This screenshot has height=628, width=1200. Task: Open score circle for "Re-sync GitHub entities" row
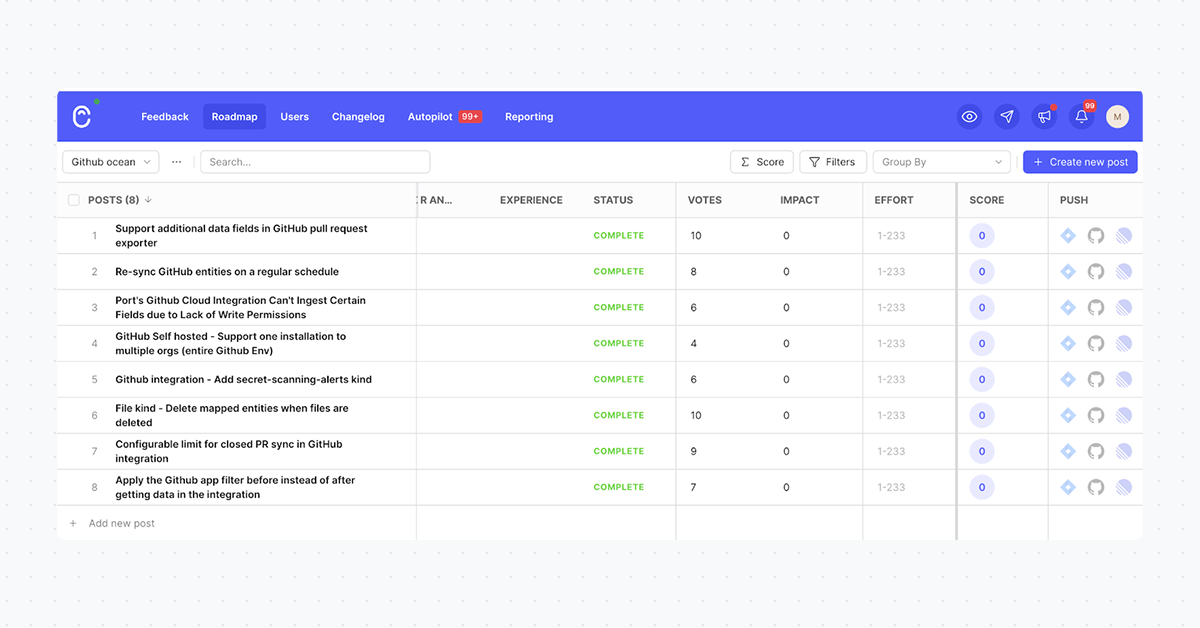coord(982,272)
